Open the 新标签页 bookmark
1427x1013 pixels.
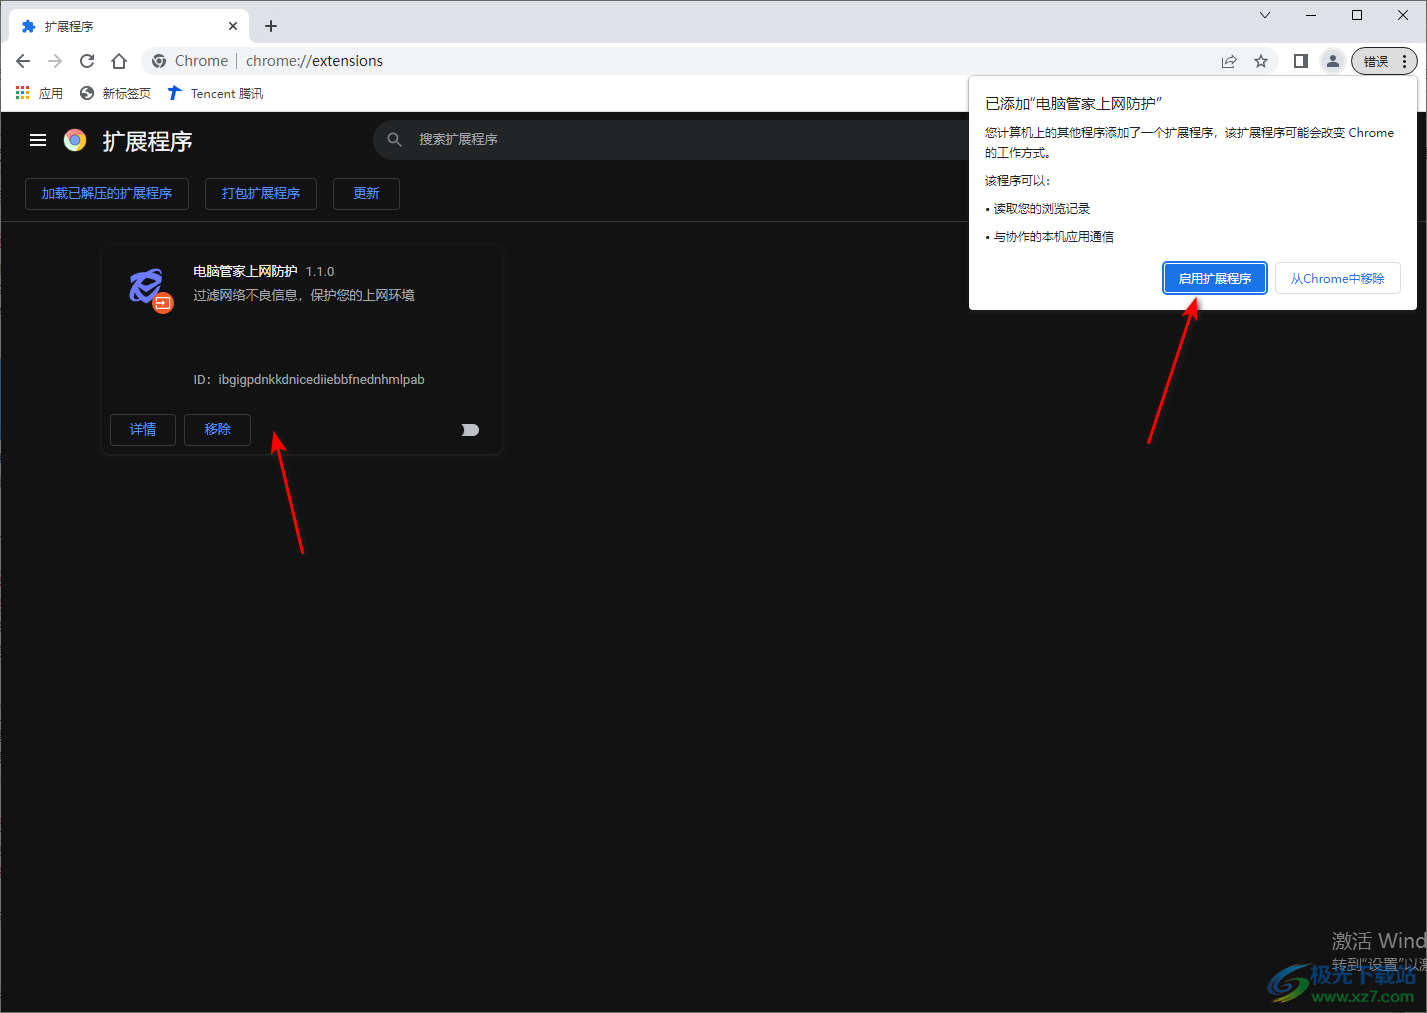(x=115, y=93)
